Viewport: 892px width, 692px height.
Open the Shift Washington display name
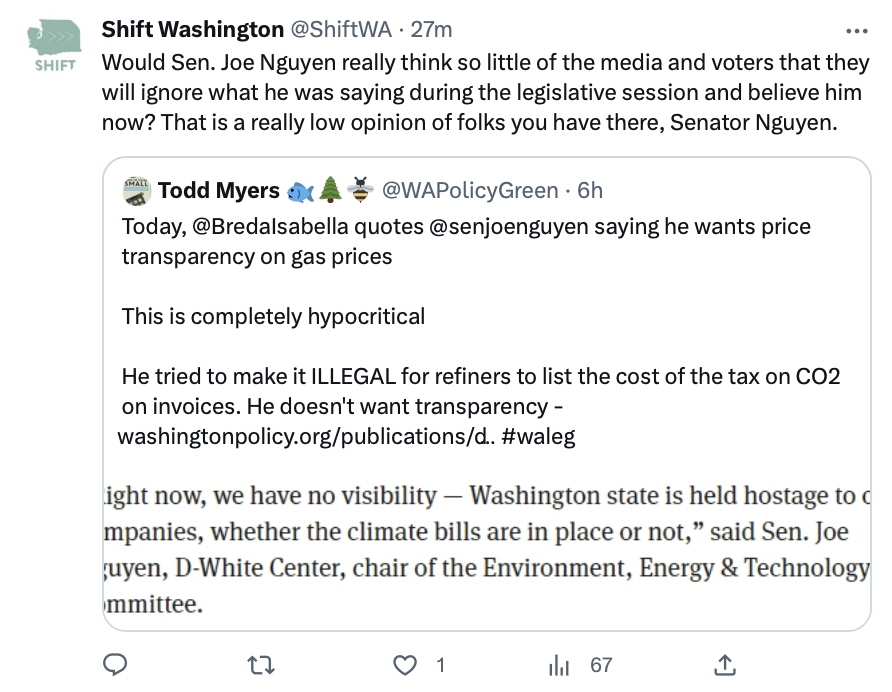tap(193, 29)
